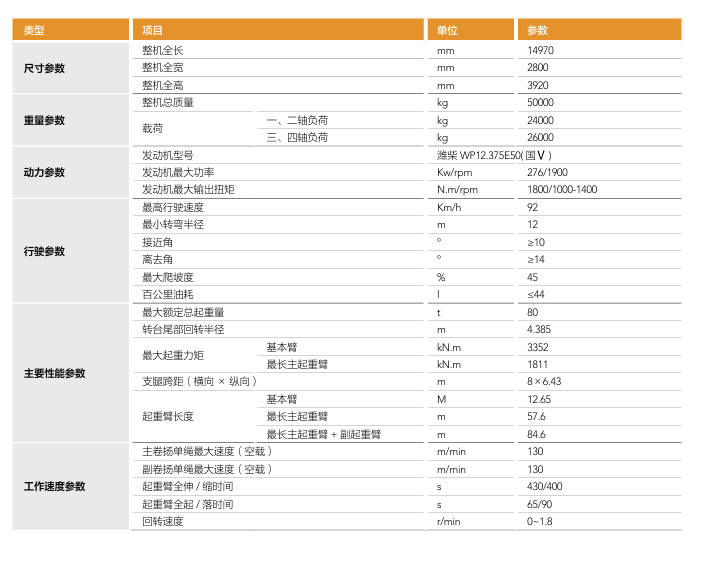The height and width of the screenshot is (563, 701).
Task: Click the value 1811
Action: pos(537,364)
